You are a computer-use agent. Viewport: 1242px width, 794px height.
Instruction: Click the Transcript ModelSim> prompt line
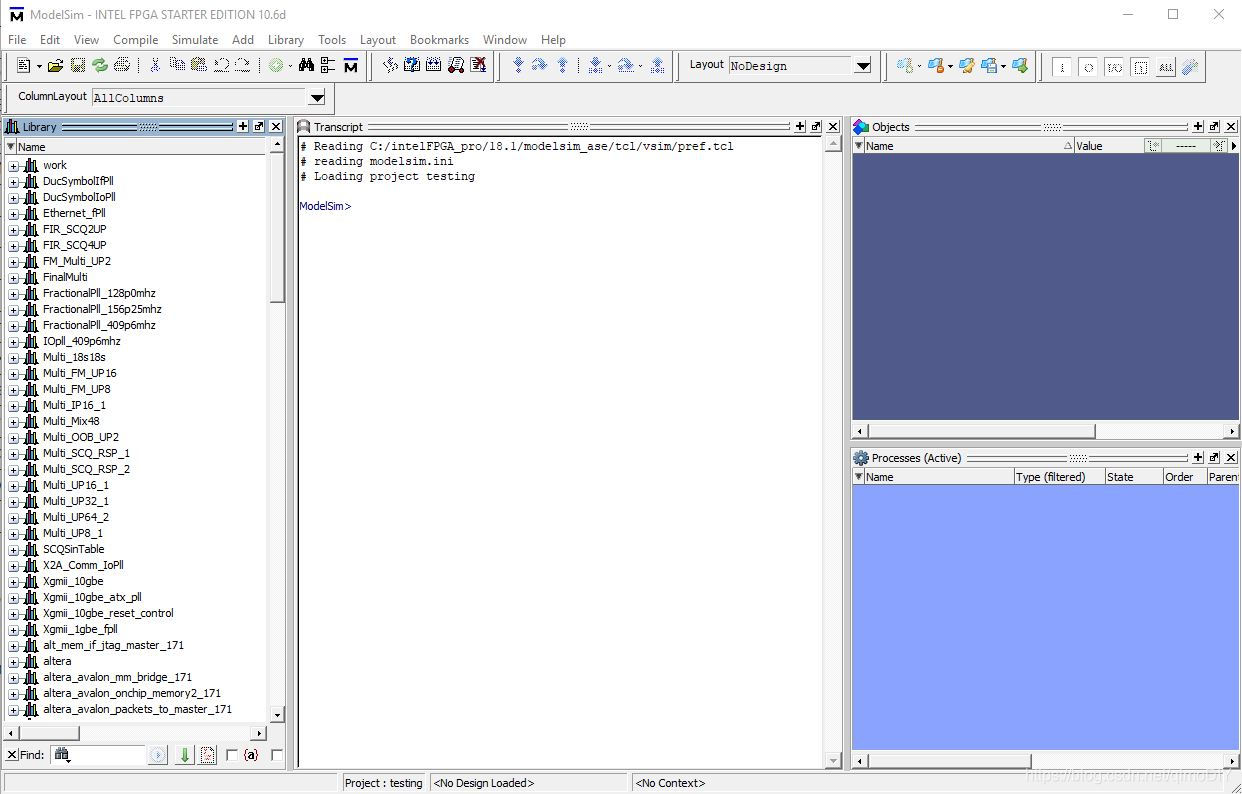click(x=325, y=206)
